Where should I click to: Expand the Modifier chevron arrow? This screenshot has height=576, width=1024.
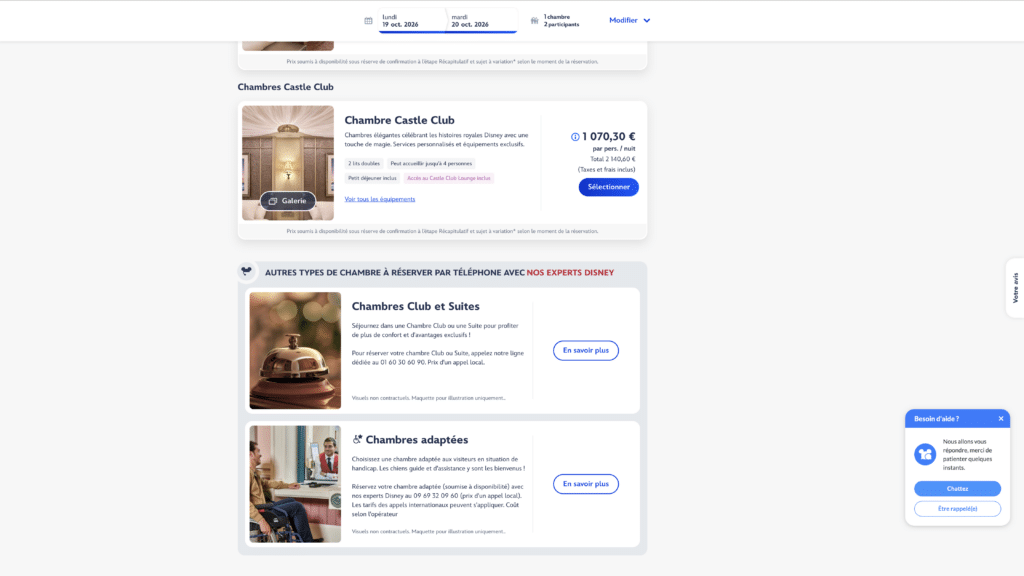[647, 20]
